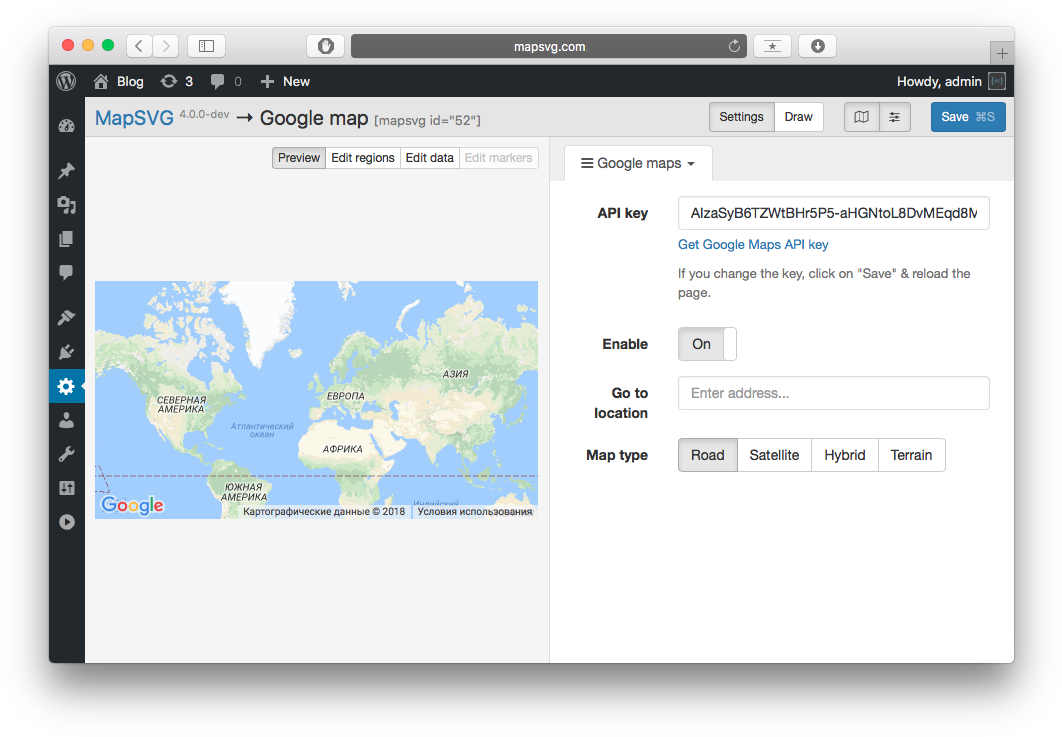
Task: Switch to Draw mode
Action: click(799, 117)
